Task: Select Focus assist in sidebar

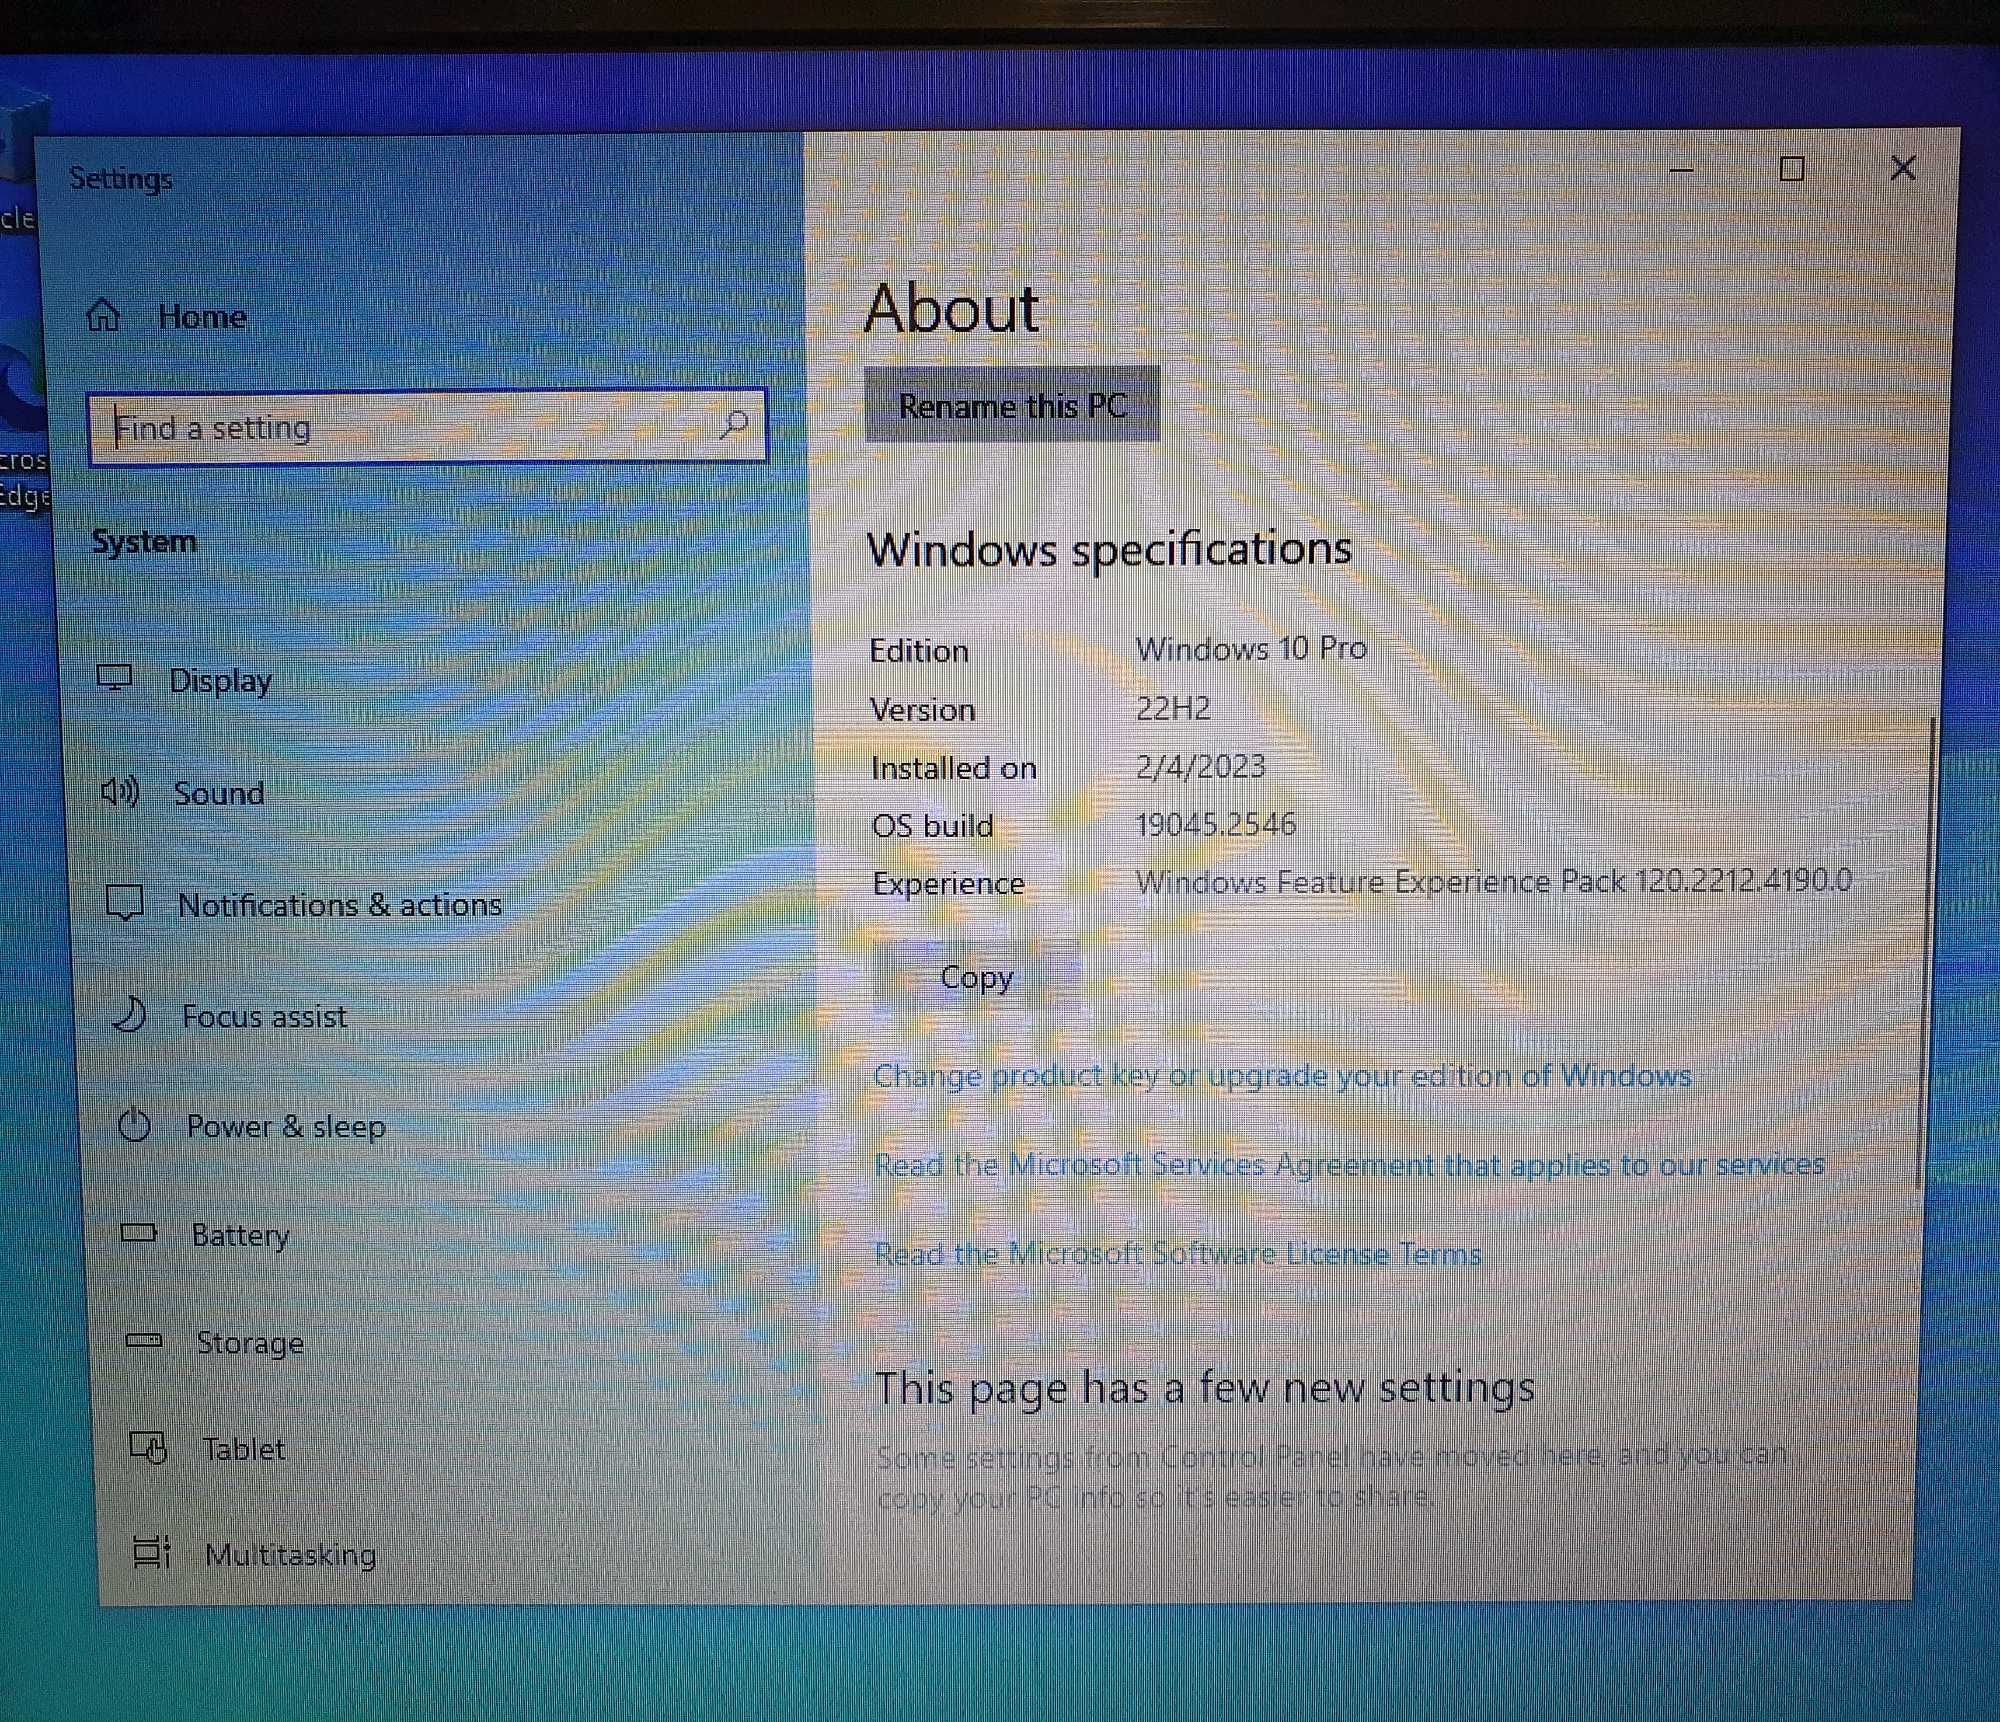Action: tap(264, 1017)
